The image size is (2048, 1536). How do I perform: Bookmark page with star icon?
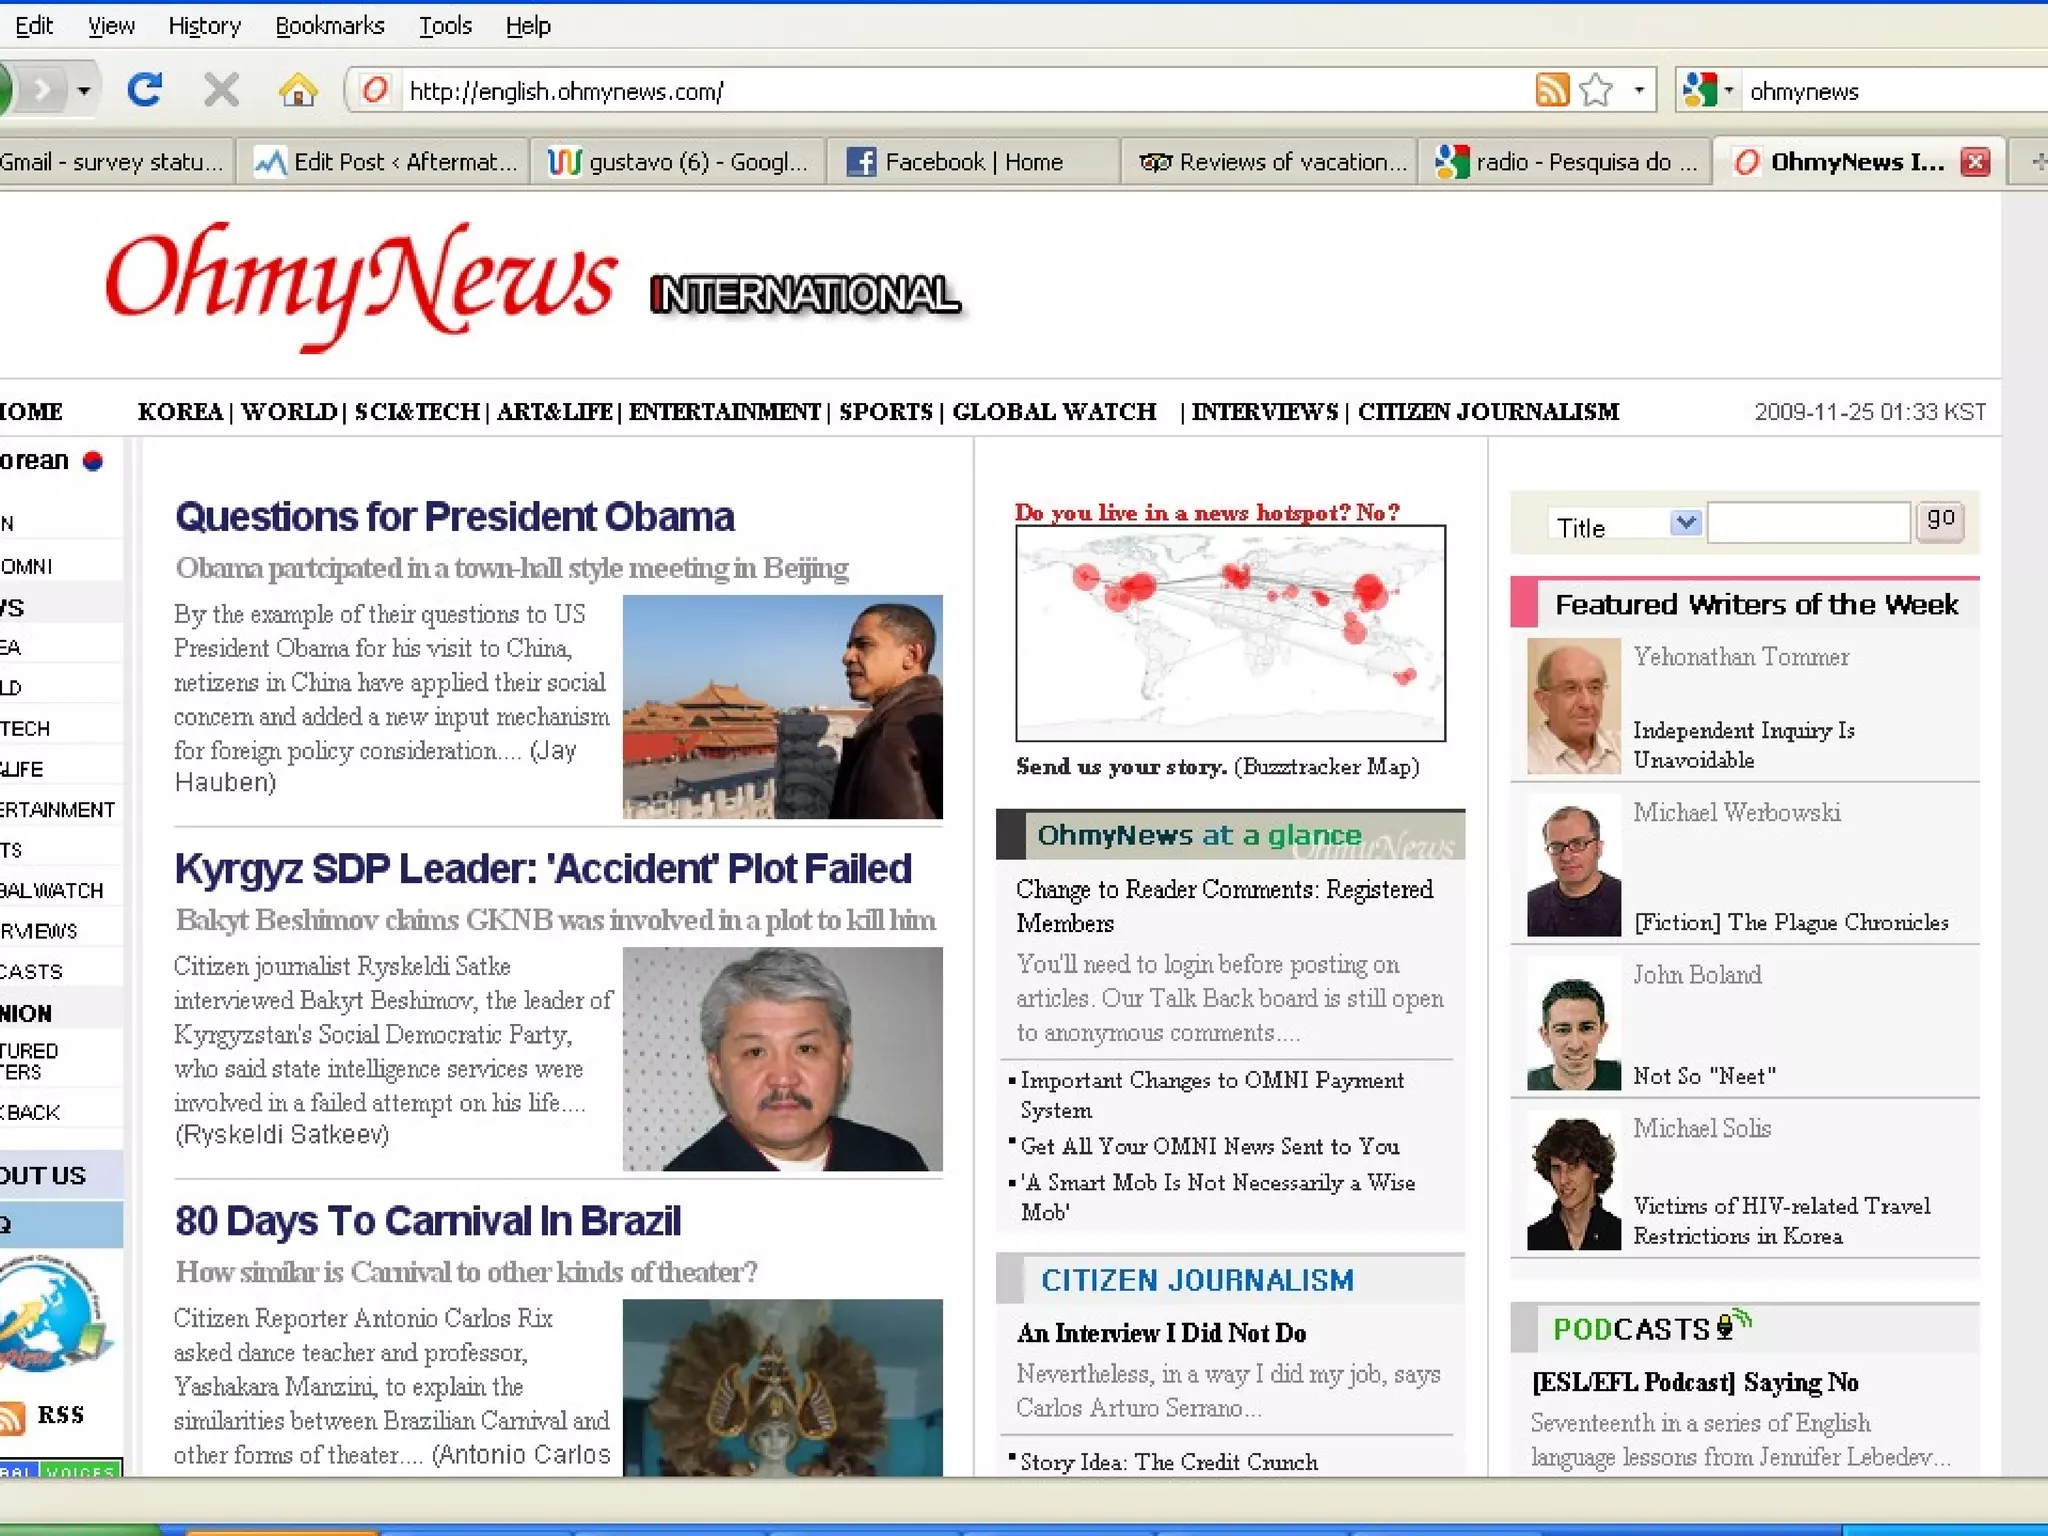pos(1596,91)
